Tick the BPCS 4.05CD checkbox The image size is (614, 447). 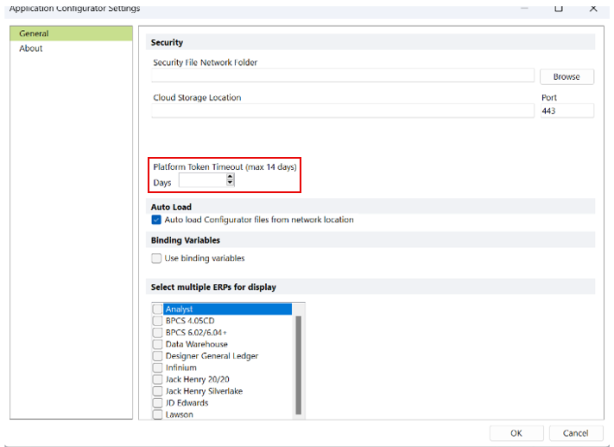[x=157, y=321]
